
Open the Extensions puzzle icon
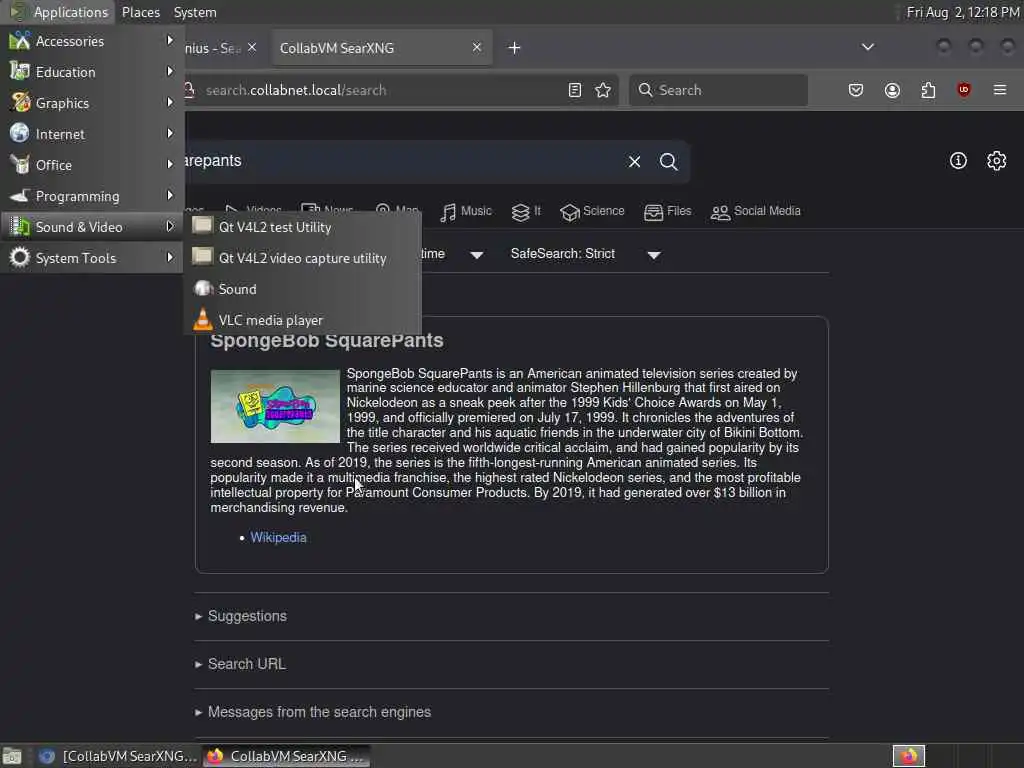(x=928, y=90)
